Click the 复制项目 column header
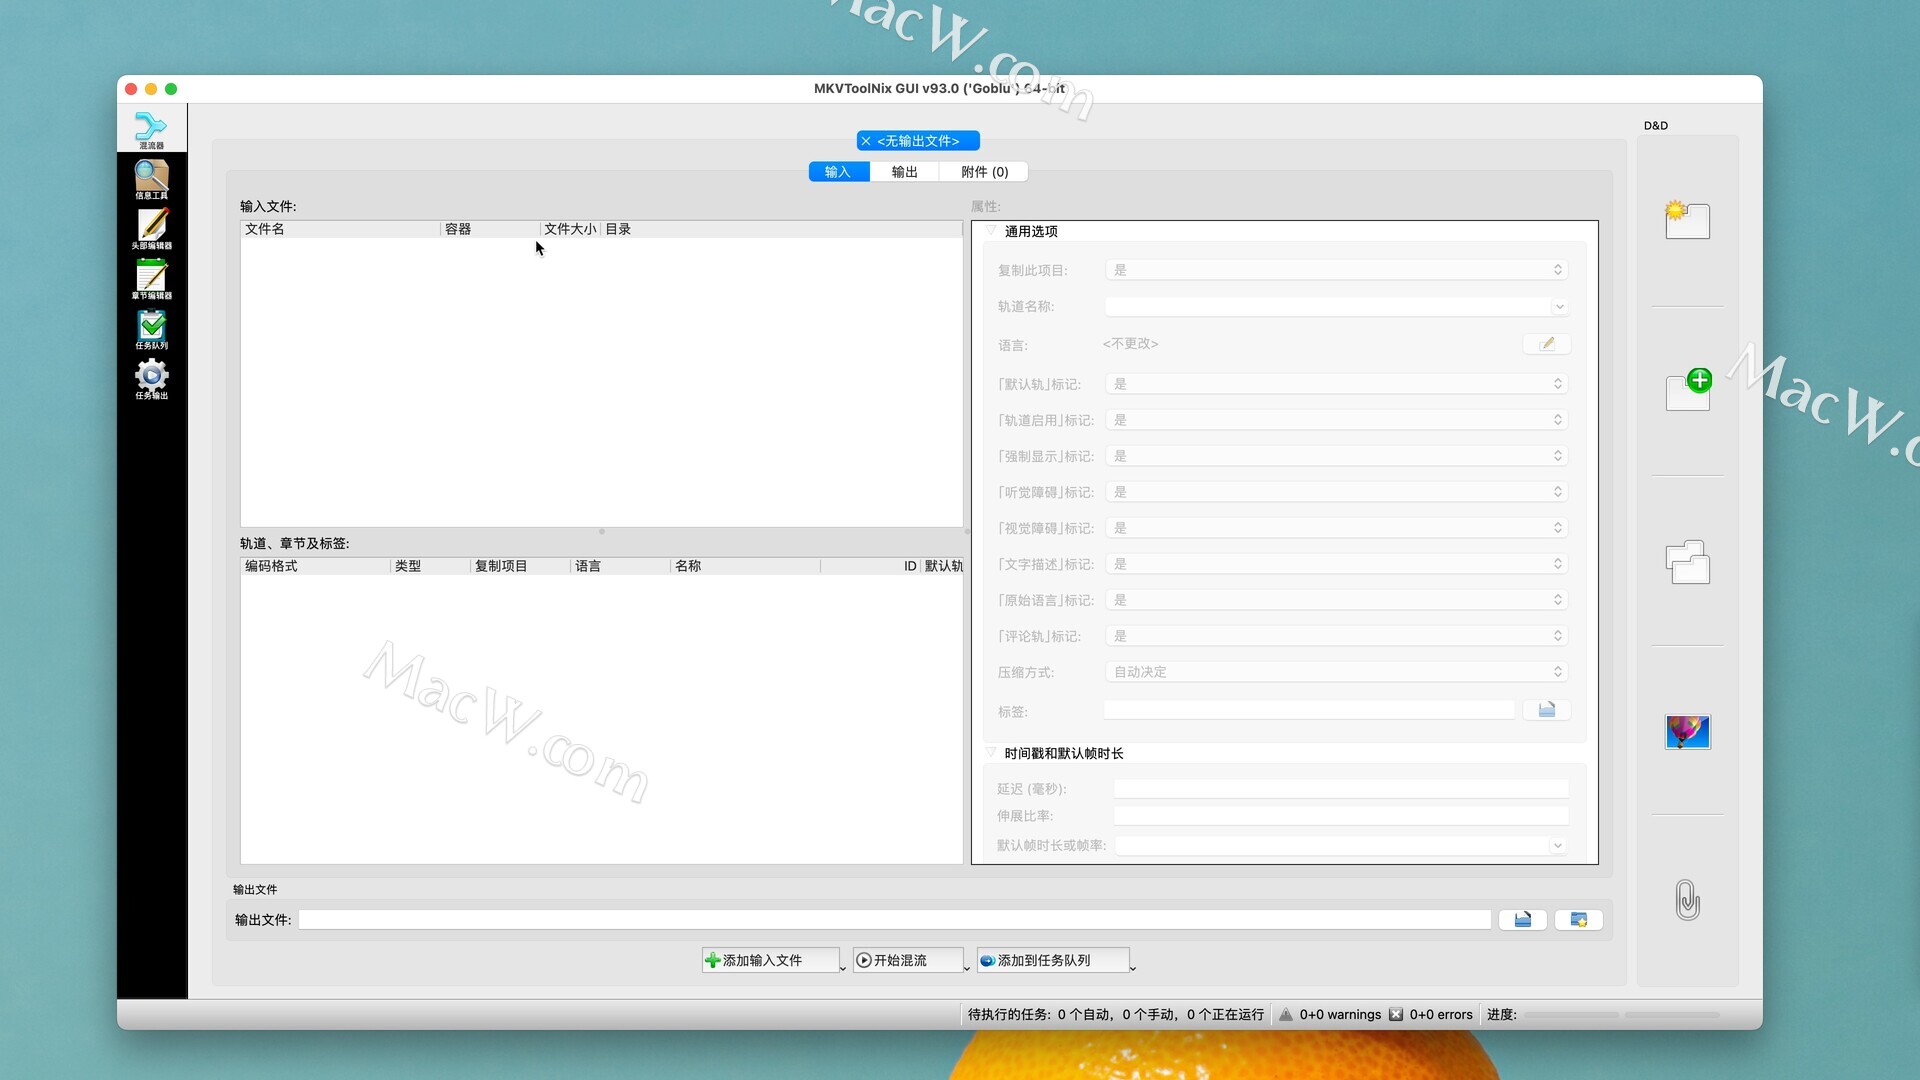This screenshot has width=1920, height=1080. pos(520,566)
